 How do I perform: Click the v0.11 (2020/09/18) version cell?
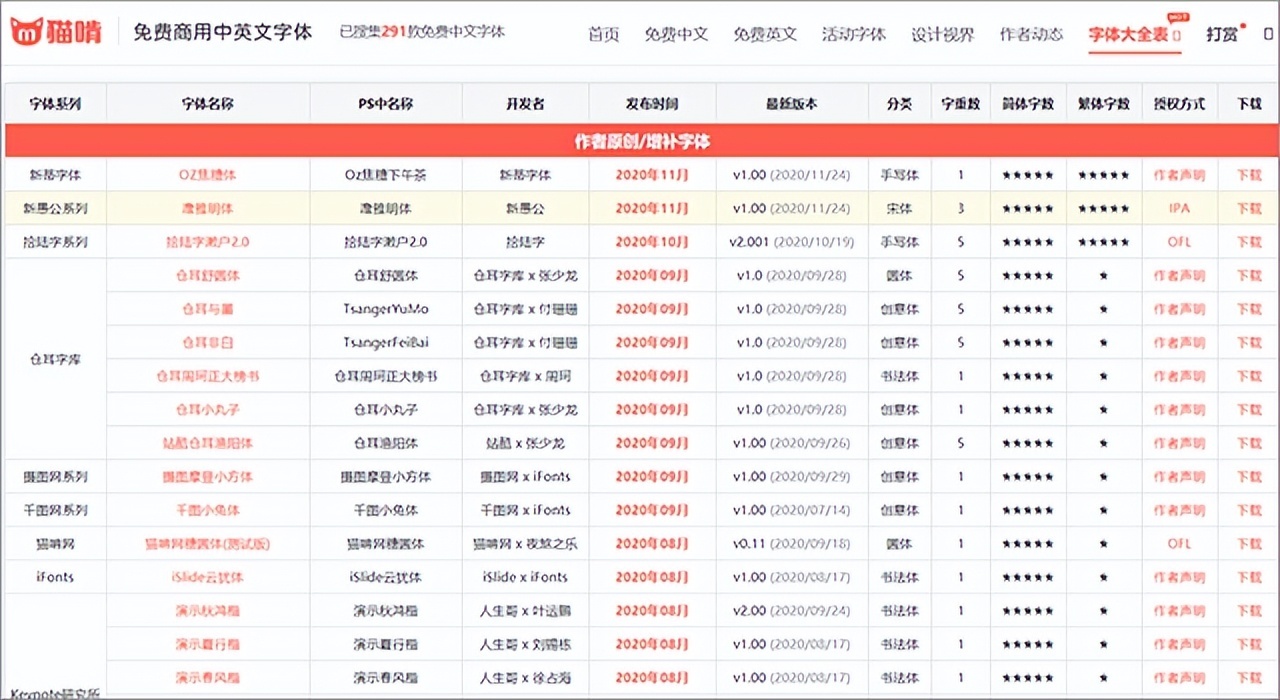pos(791,544)
